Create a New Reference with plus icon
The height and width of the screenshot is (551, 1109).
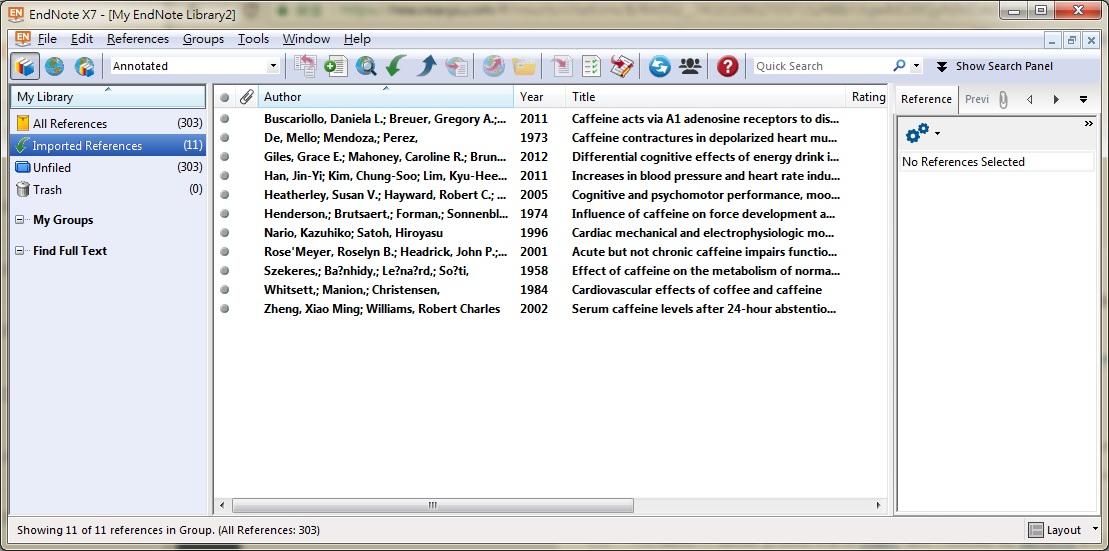pos(335,66)
